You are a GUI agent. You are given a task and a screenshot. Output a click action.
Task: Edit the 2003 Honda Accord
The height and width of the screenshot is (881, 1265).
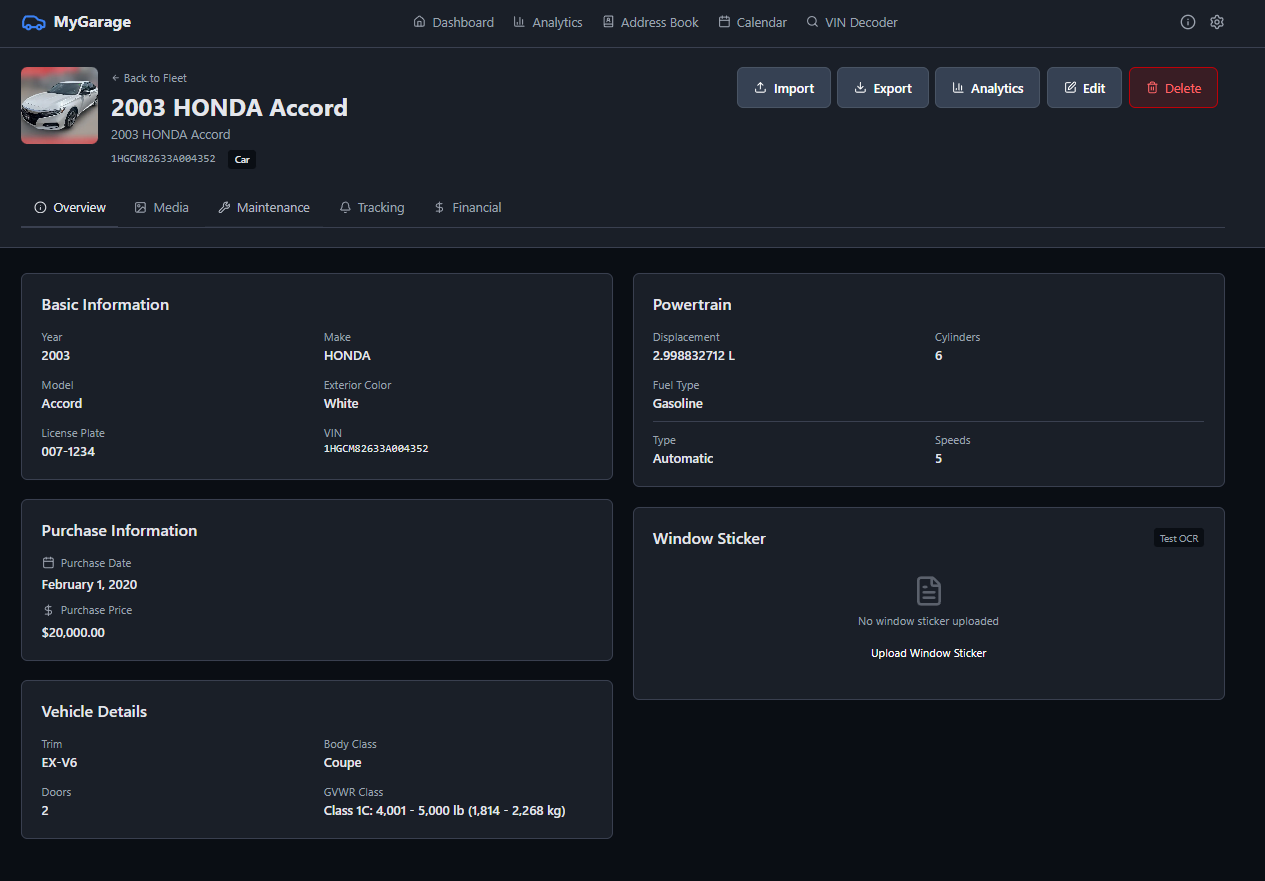click(x=1084, y=88)
